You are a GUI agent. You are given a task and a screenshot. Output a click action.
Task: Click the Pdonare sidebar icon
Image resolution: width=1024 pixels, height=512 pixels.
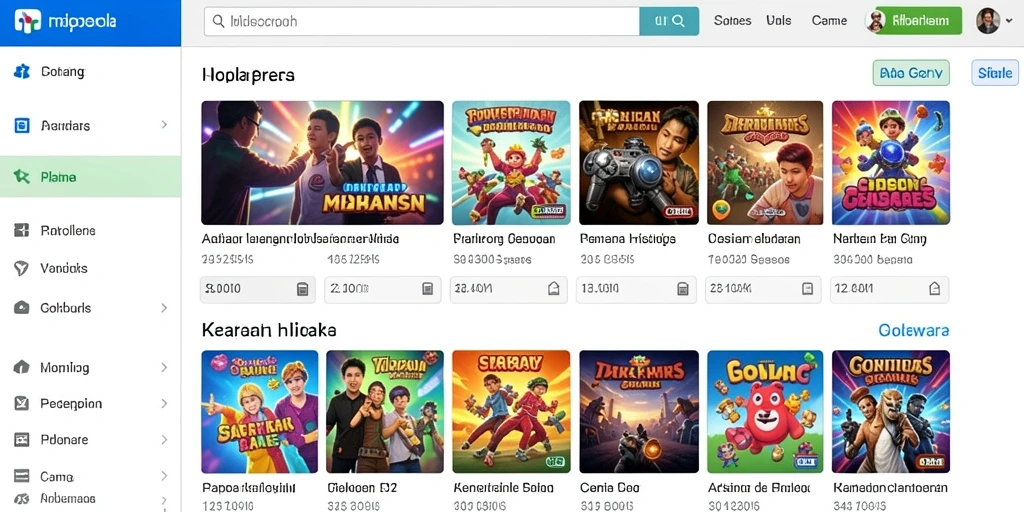pos(22,440)
